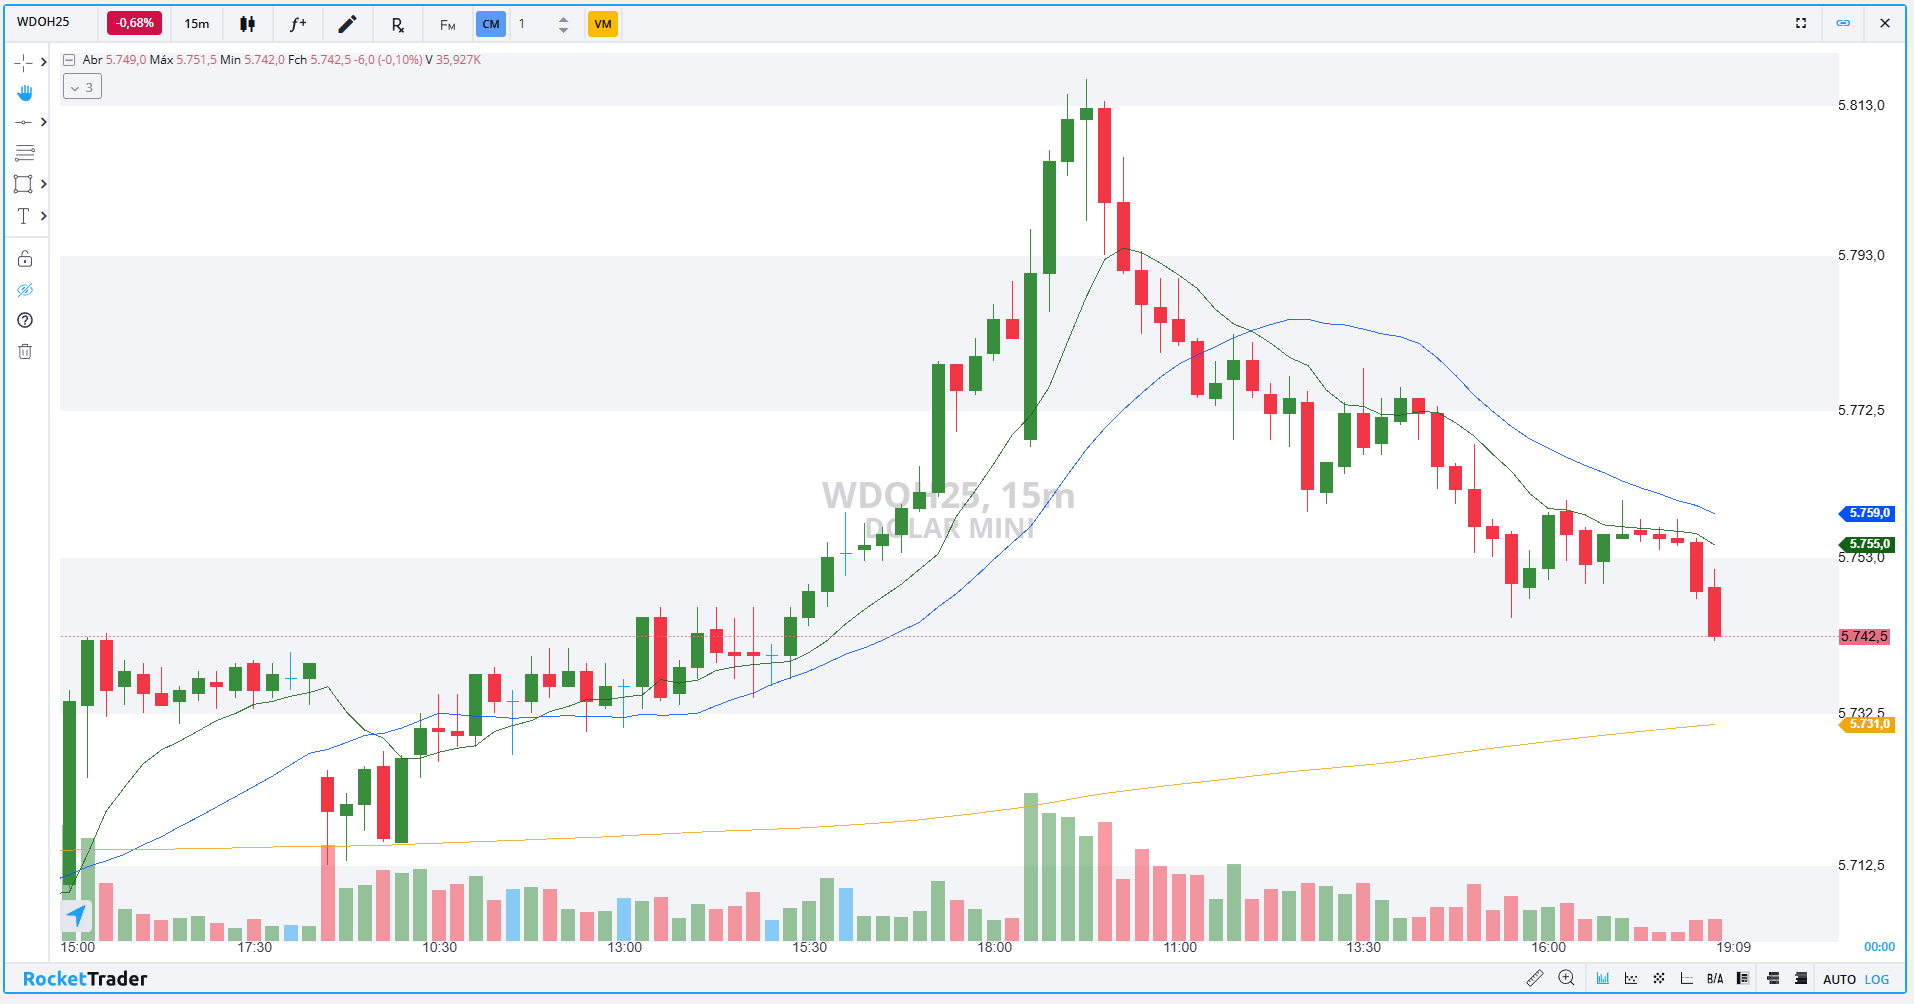Open the 15m timeframe selector
The height and width of the screenshot is (1004, 1914).
[x=197, y=24]
